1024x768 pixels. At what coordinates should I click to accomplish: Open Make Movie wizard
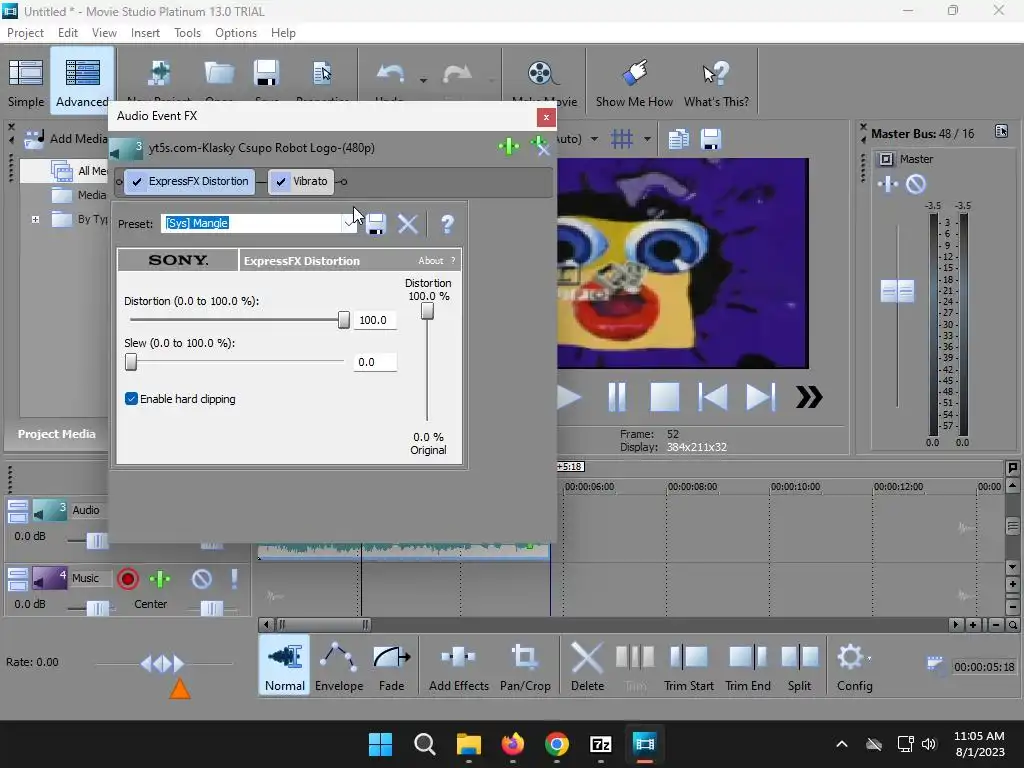[x=543, y=81]
